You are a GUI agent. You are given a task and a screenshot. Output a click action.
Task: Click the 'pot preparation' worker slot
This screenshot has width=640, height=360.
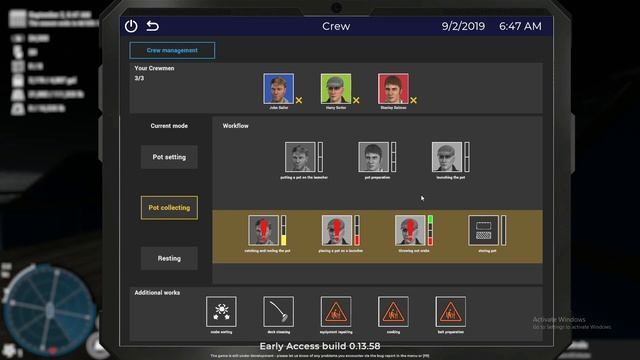point(373,157)
